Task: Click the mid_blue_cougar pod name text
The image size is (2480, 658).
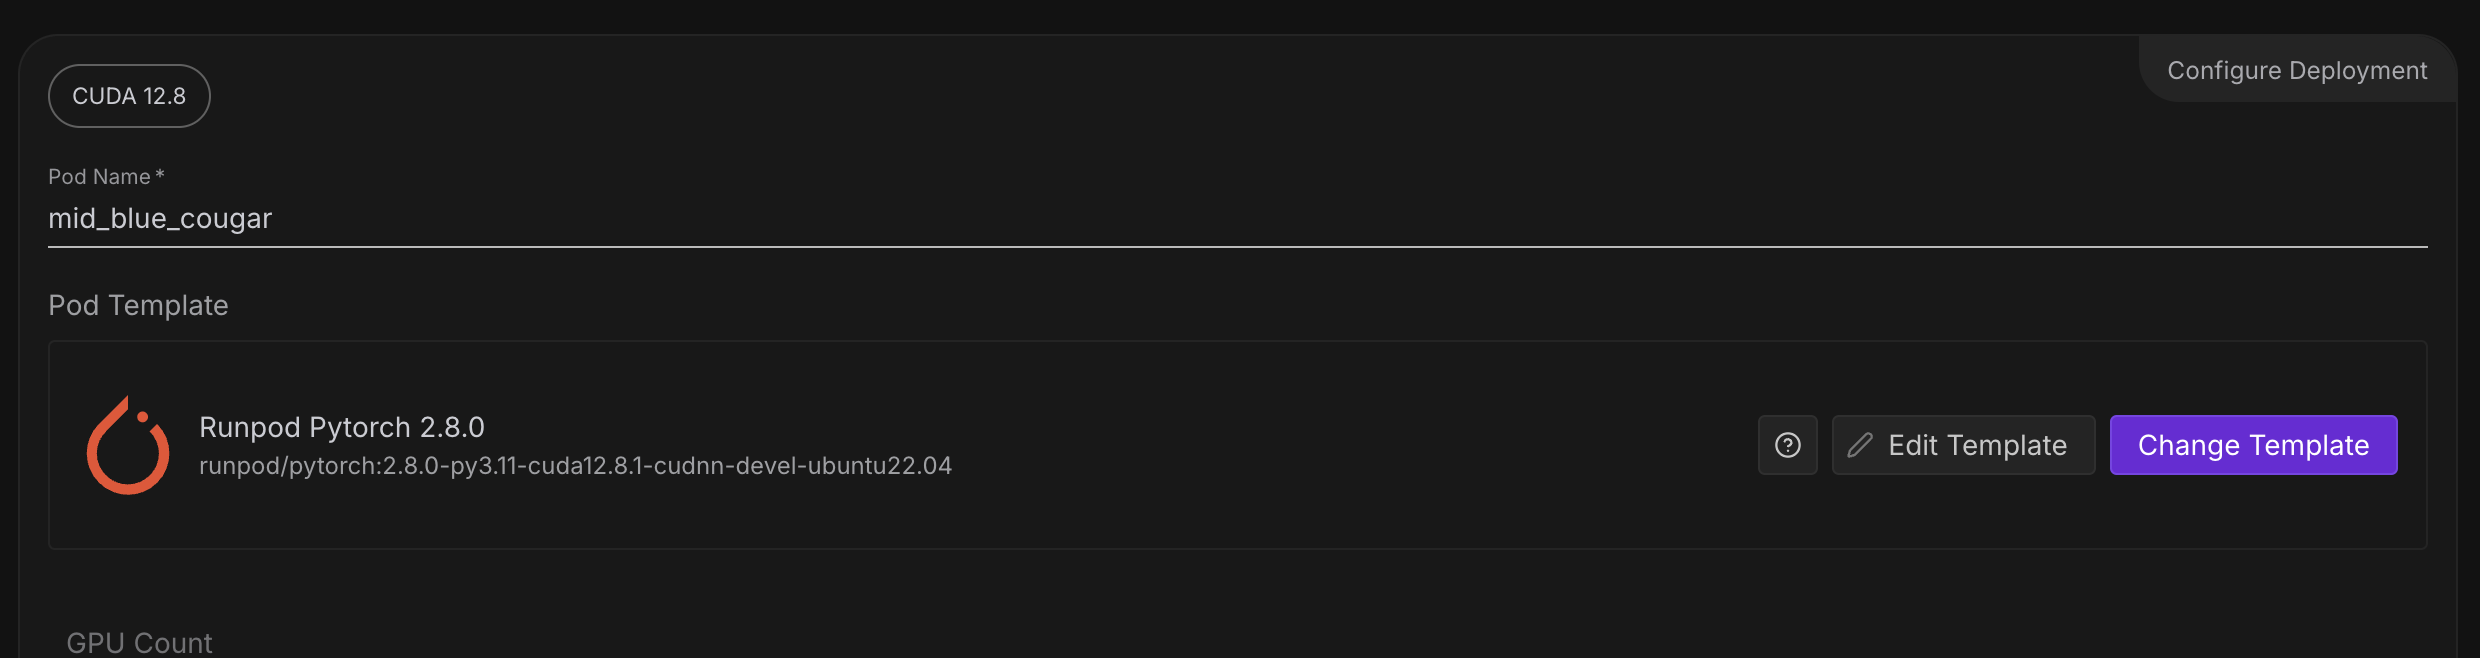Action: (160, 219)
